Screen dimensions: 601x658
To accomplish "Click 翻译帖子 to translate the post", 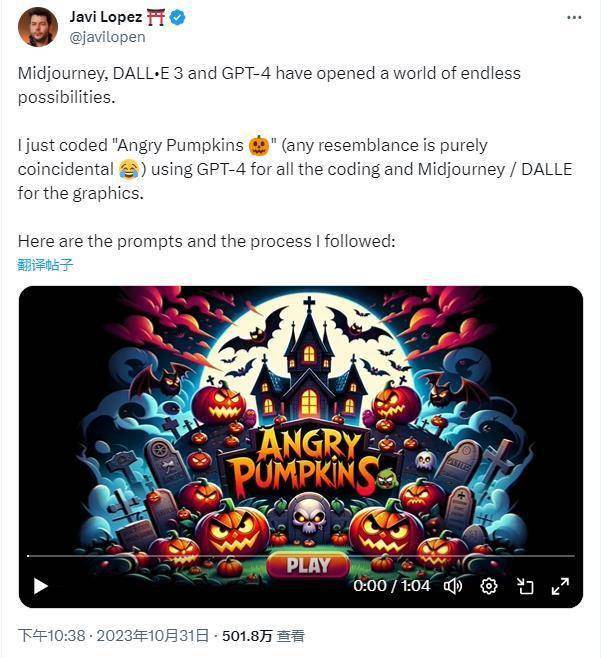I will click(45, 265).
